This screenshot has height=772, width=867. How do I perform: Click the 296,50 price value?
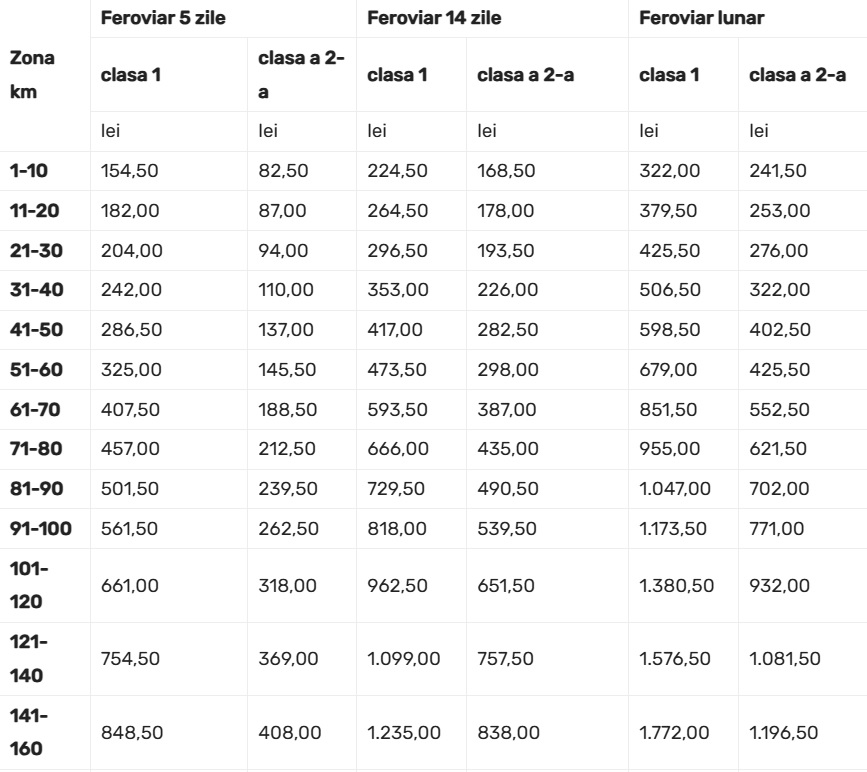click(x=397, y=250)
